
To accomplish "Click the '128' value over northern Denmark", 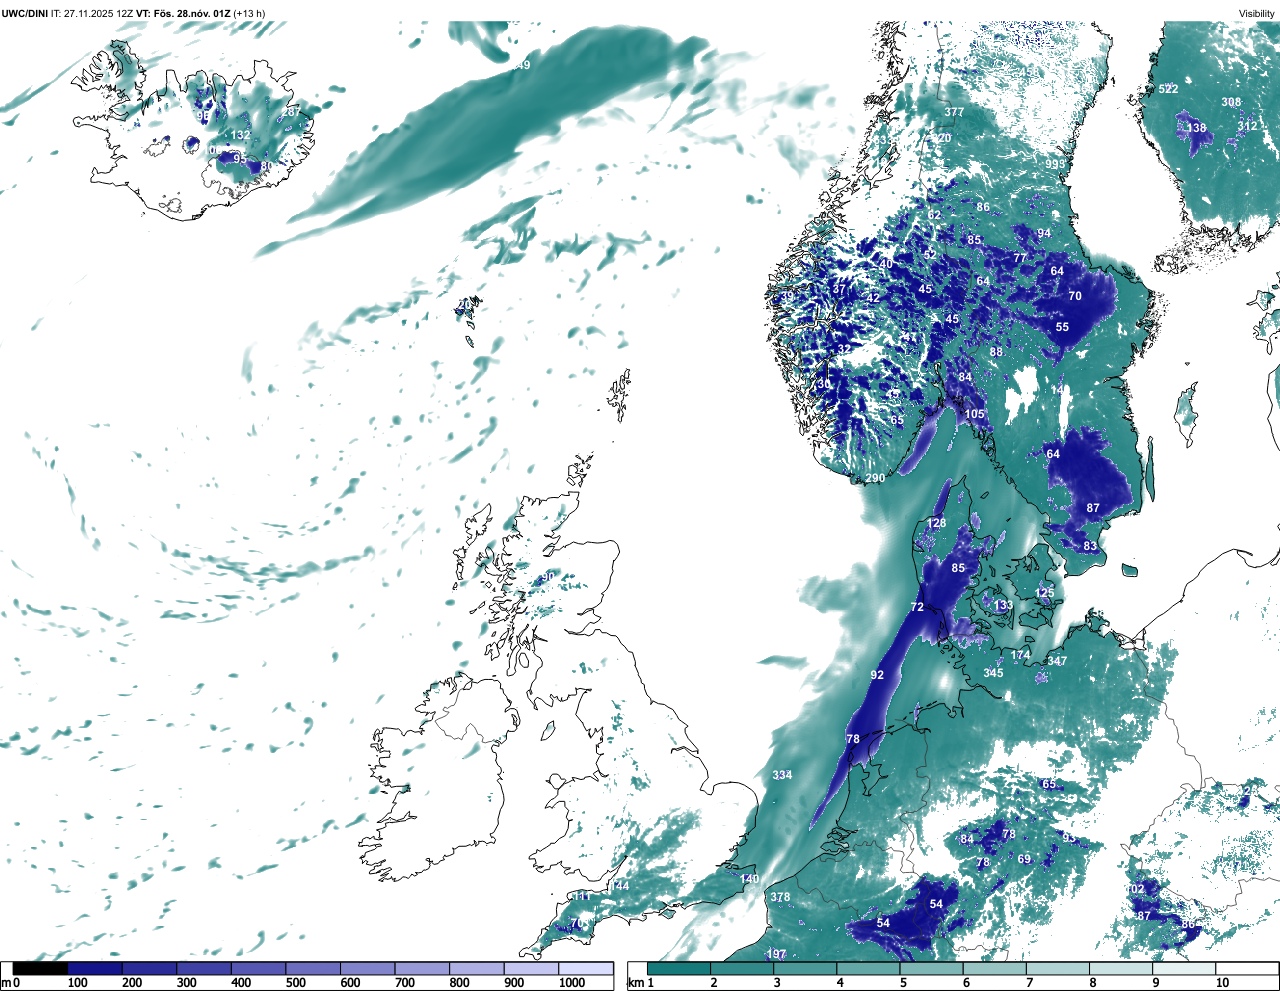I will 936,523.
